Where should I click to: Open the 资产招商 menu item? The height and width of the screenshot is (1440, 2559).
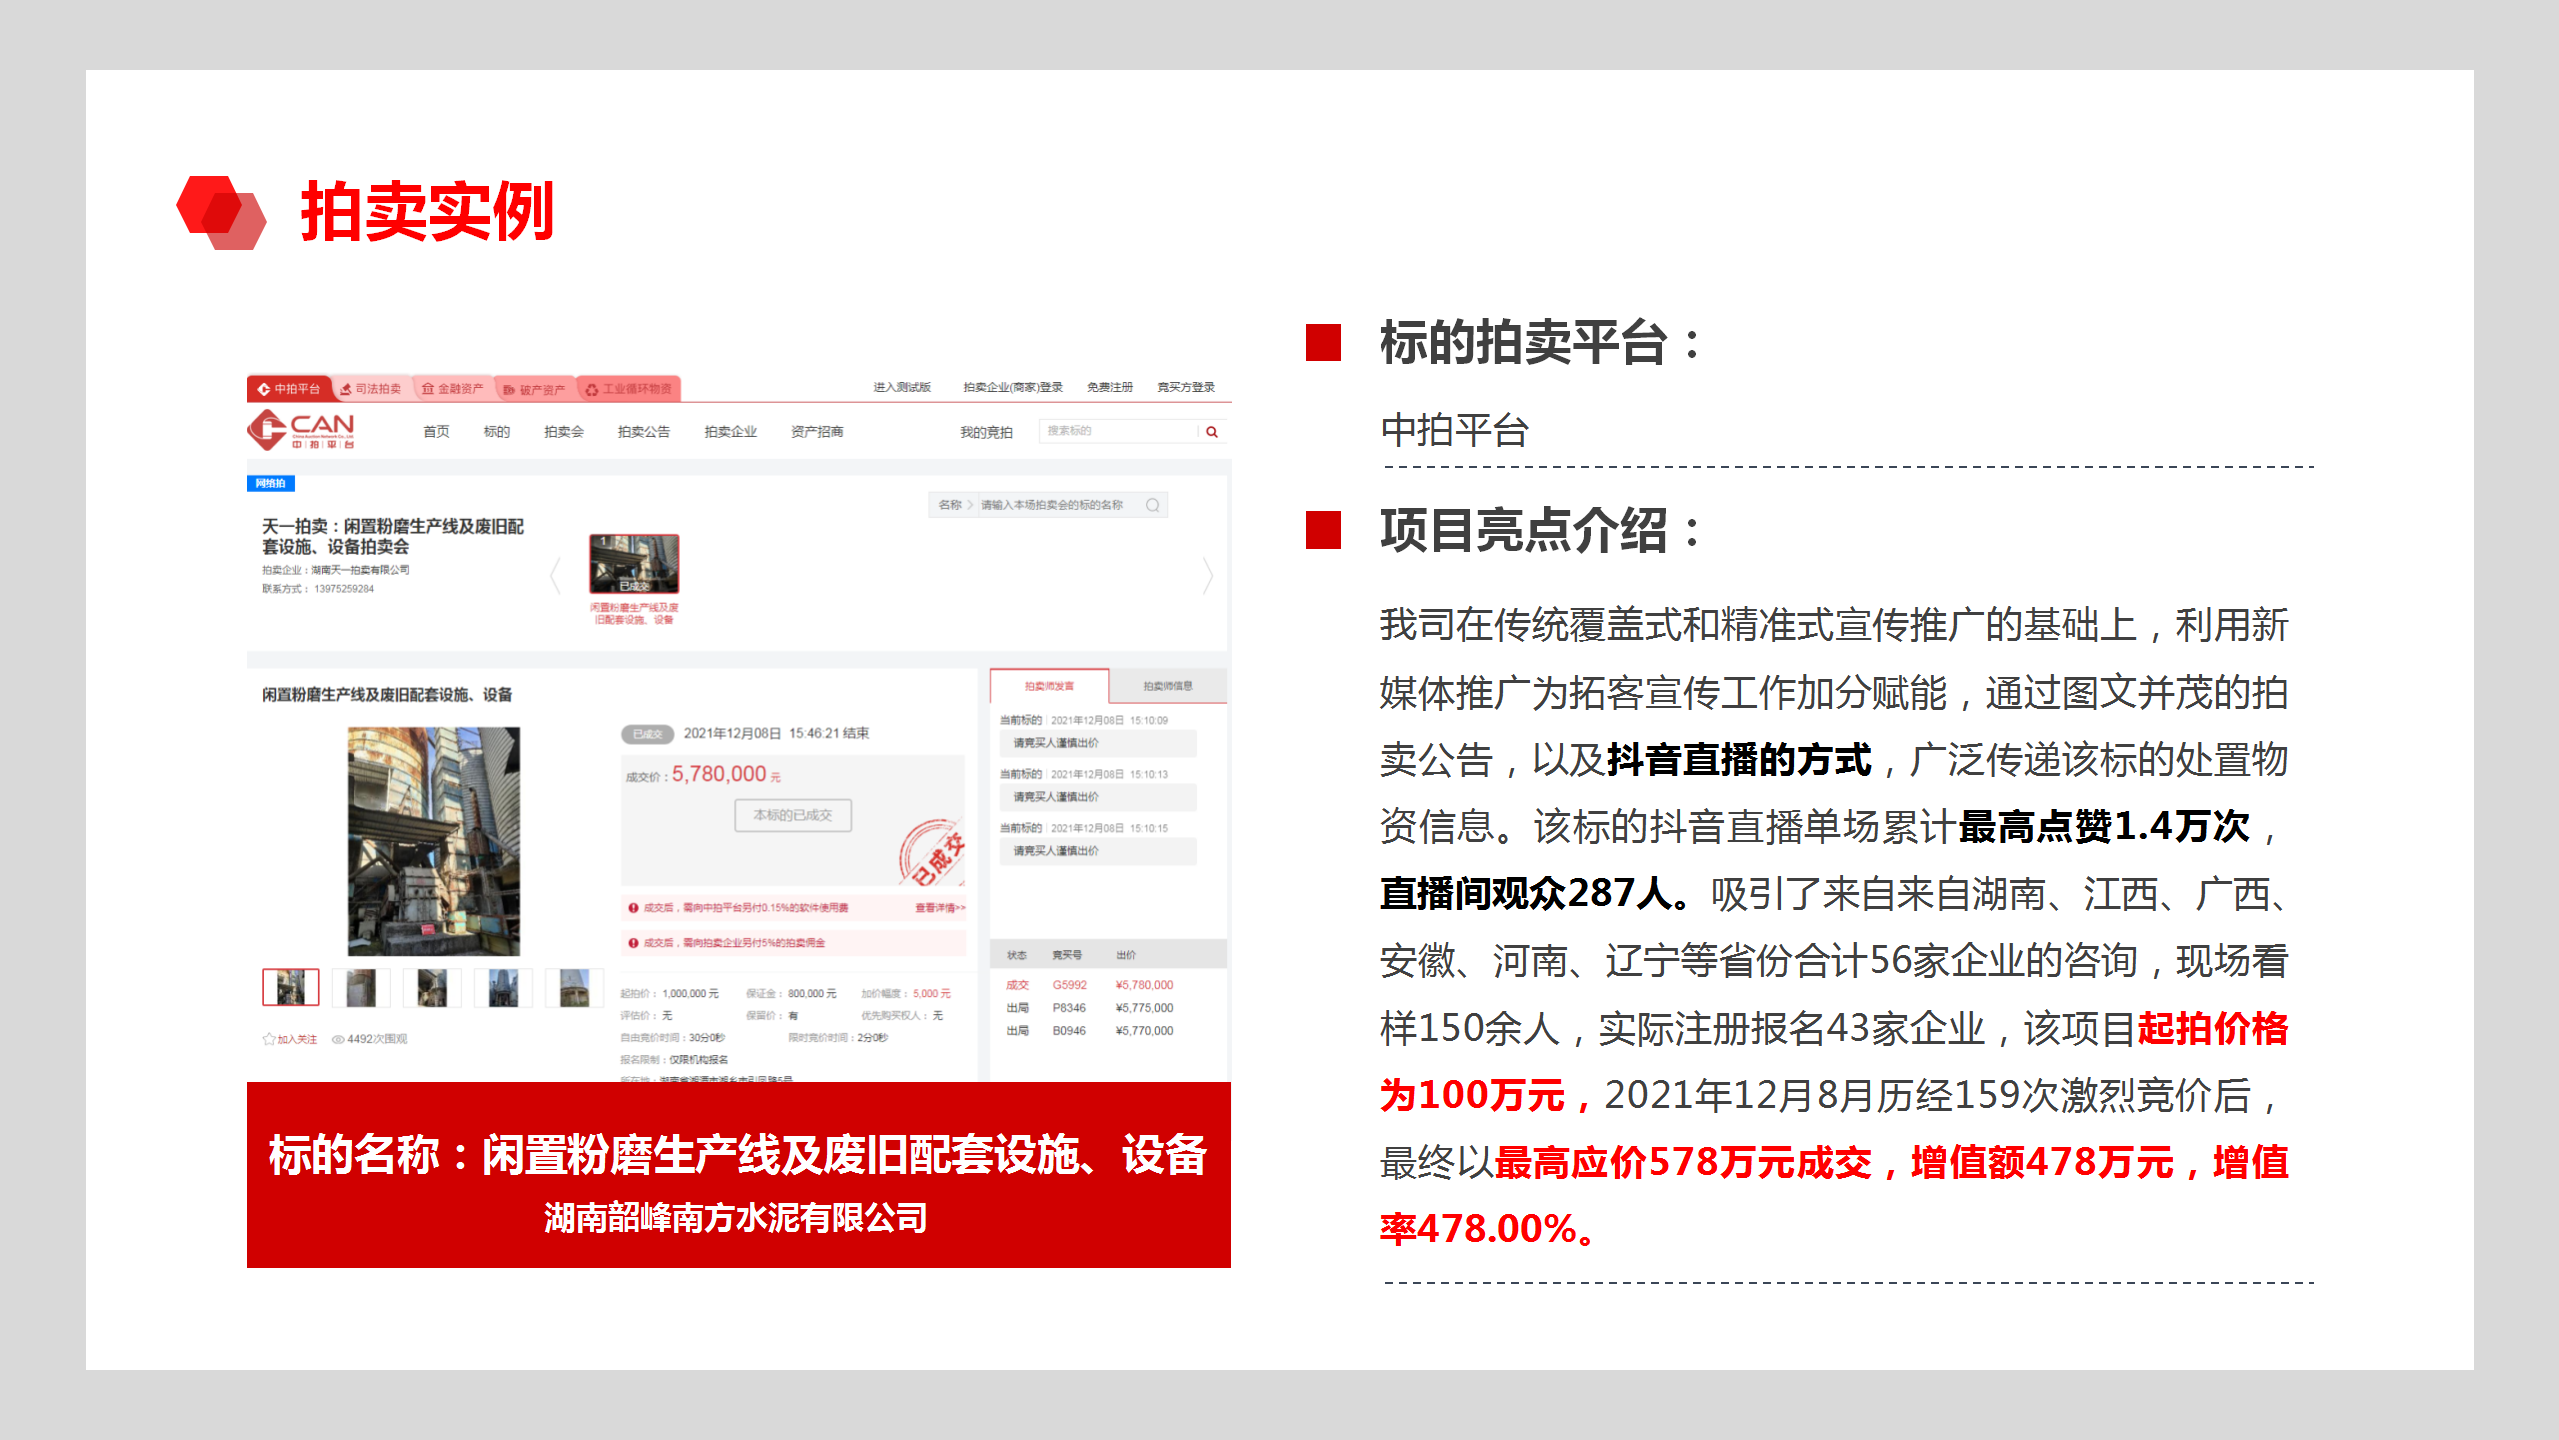point(817,432)
